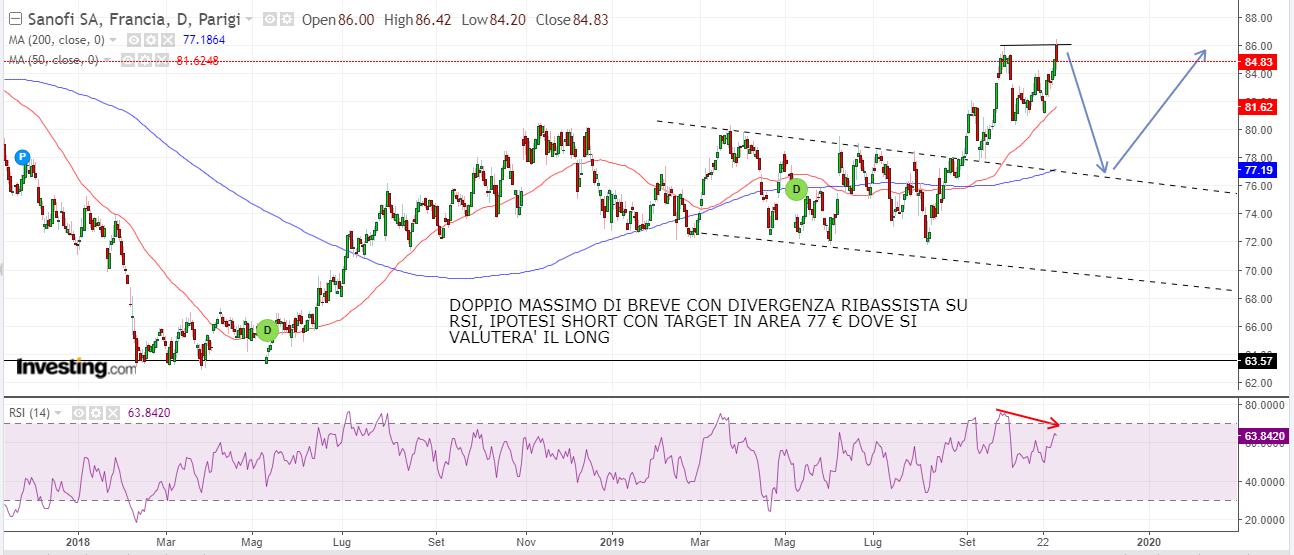Click the Nov label on the time axis
1294x555 pixels.
pos(526,541)
